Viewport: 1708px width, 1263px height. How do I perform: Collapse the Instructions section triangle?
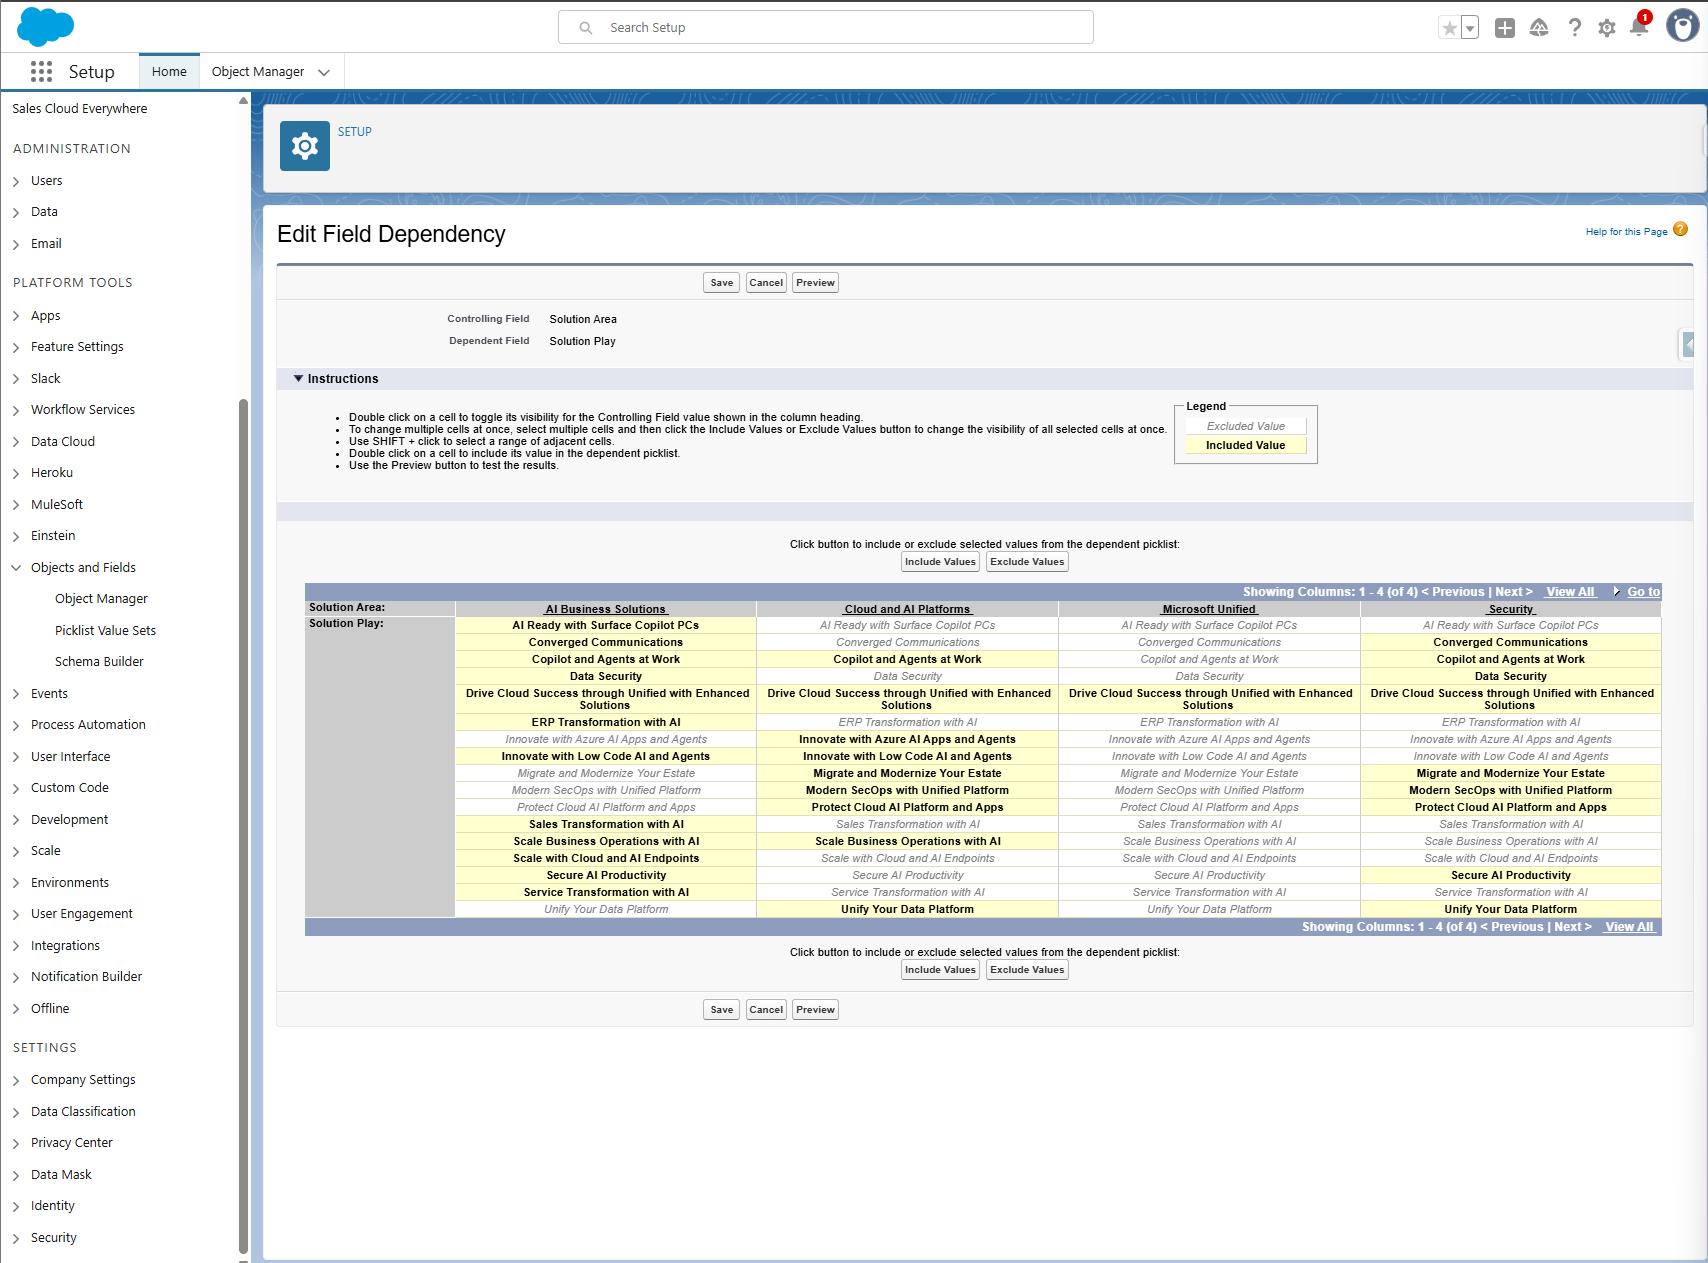[298, 379]
